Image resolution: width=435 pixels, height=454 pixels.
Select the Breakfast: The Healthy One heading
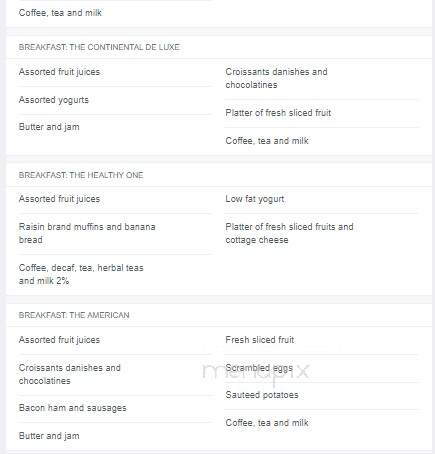click(x=81, y=175)
